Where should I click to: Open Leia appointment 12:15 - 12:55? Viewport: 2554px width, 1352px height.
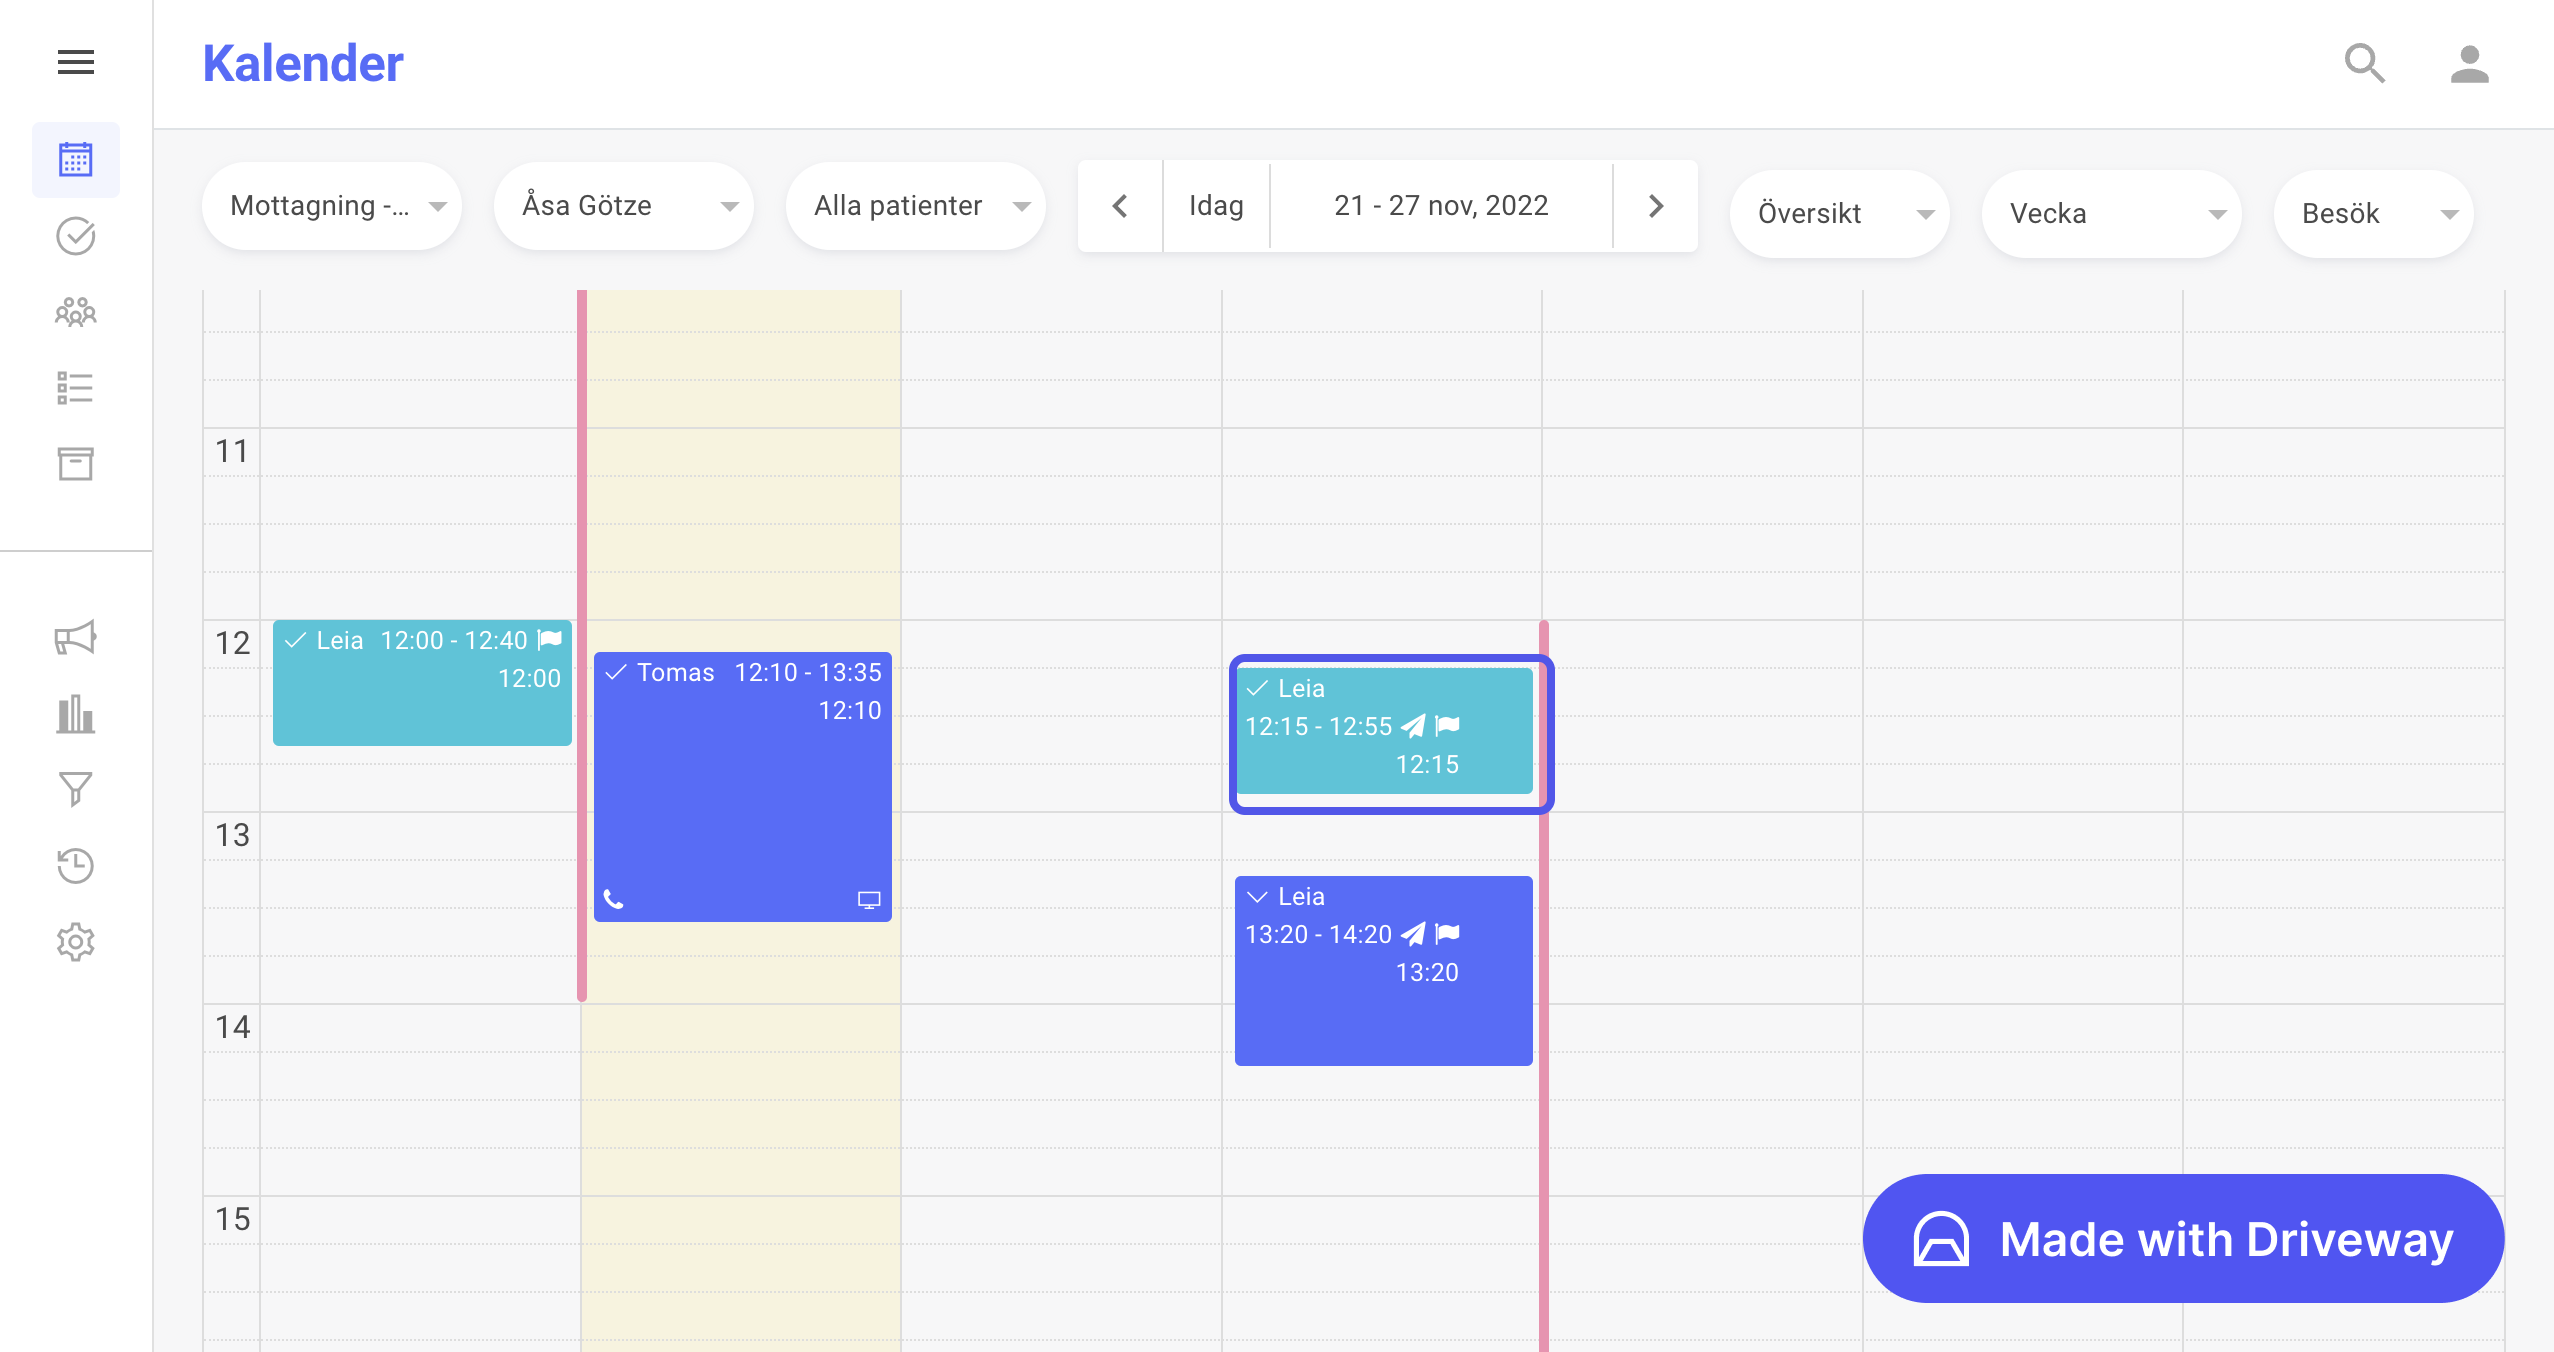point(1384,732)
